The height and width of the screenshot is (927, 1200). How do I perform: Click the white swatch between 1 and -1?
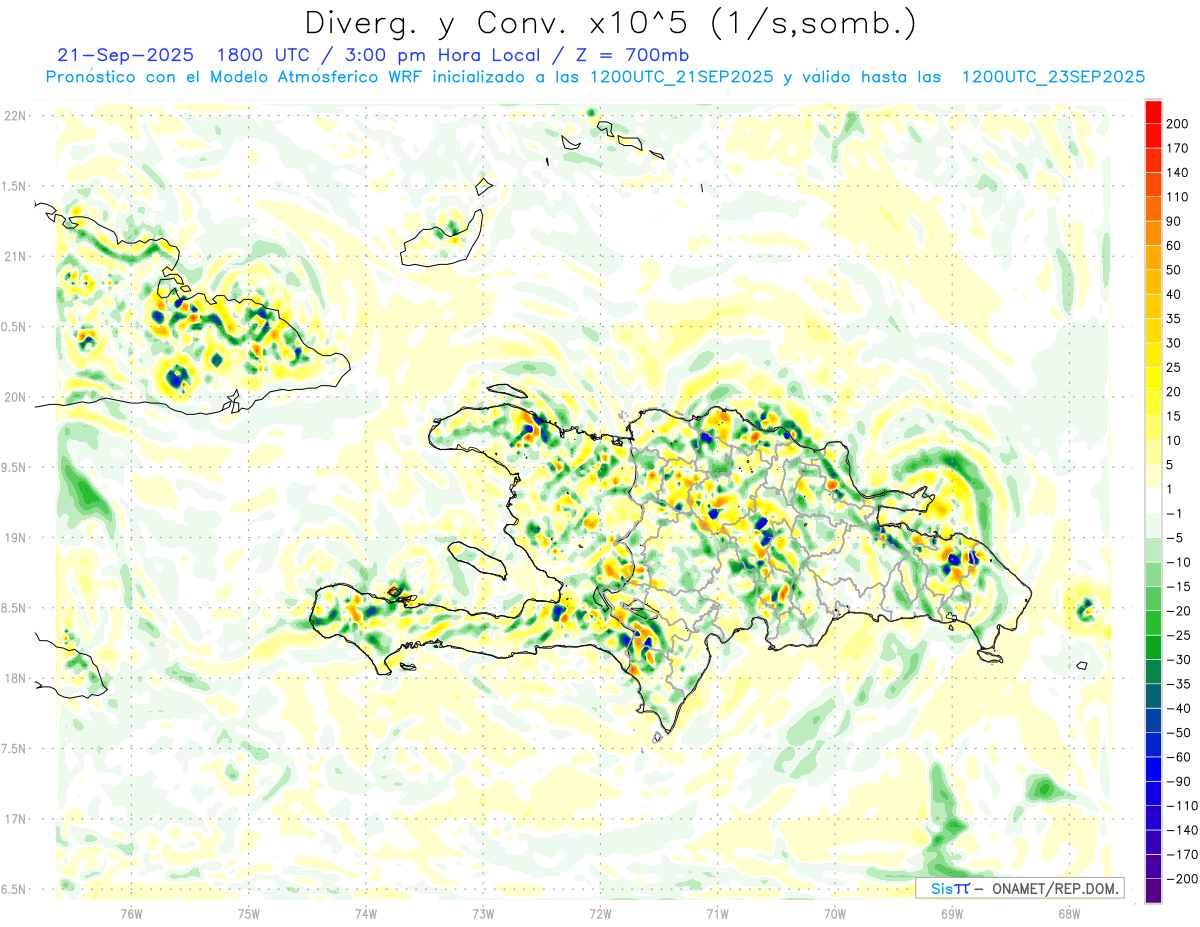[1153, 501]
